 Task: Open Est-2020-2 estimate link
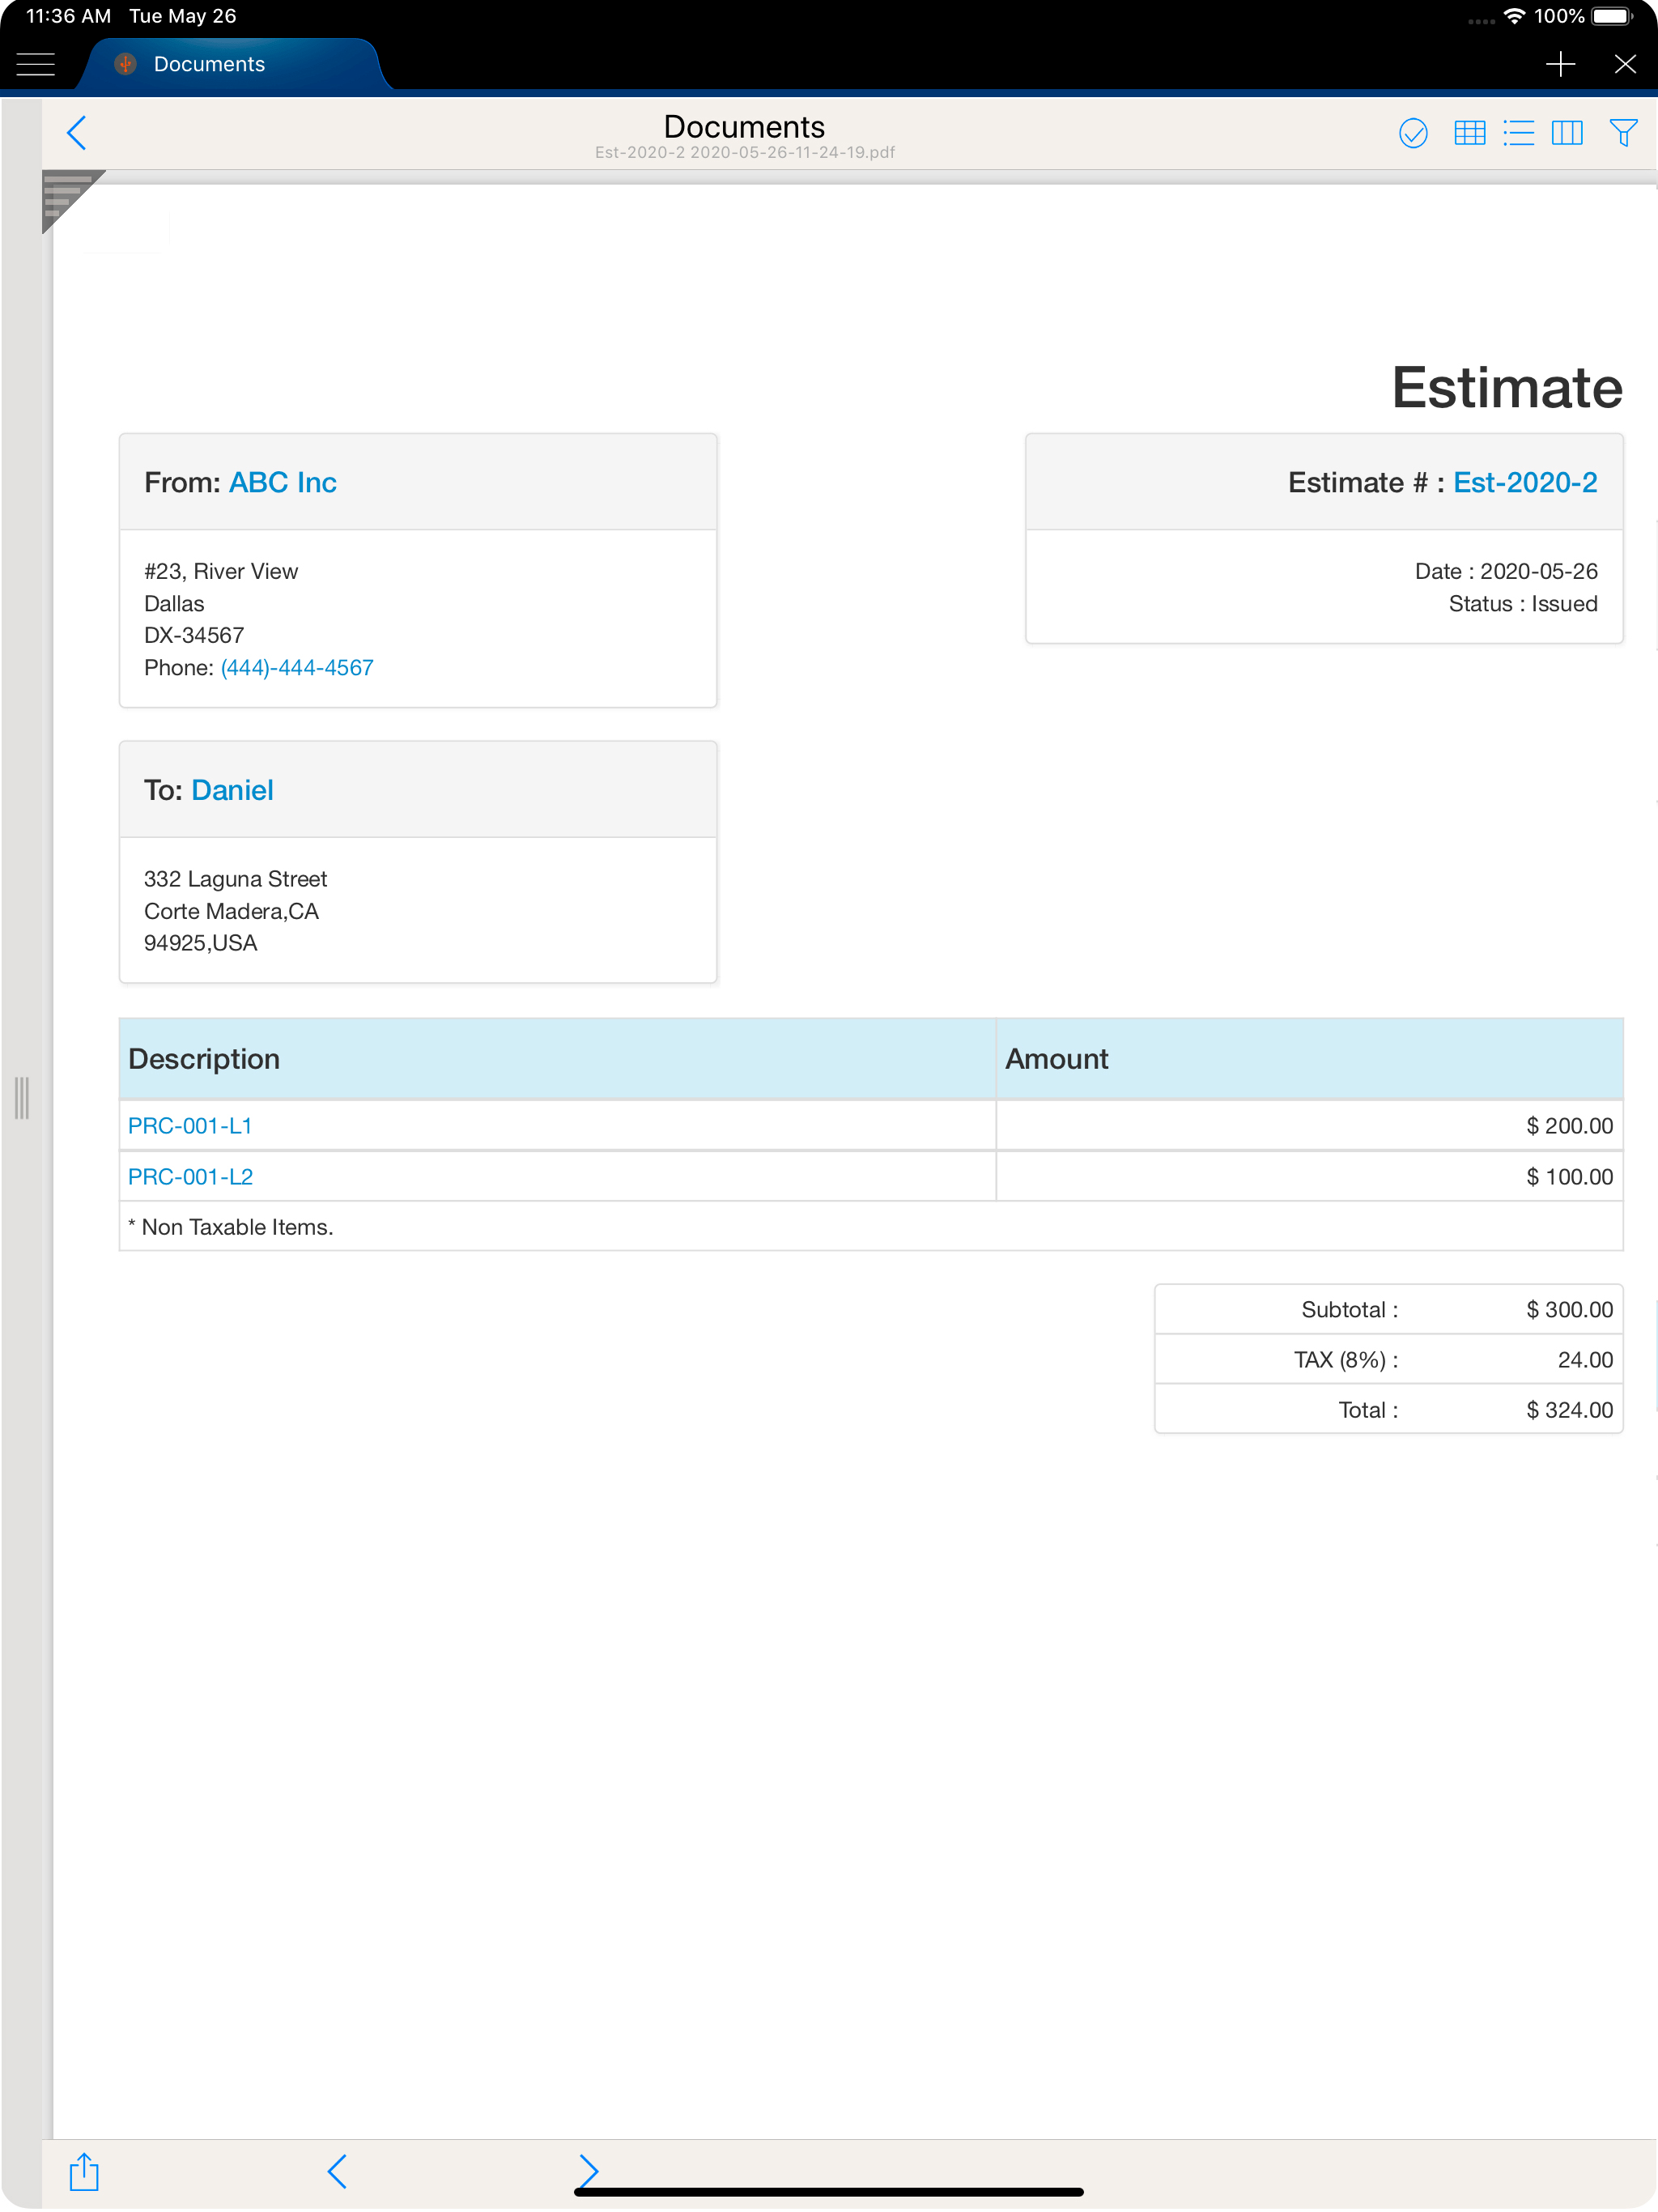point(1525,483)
